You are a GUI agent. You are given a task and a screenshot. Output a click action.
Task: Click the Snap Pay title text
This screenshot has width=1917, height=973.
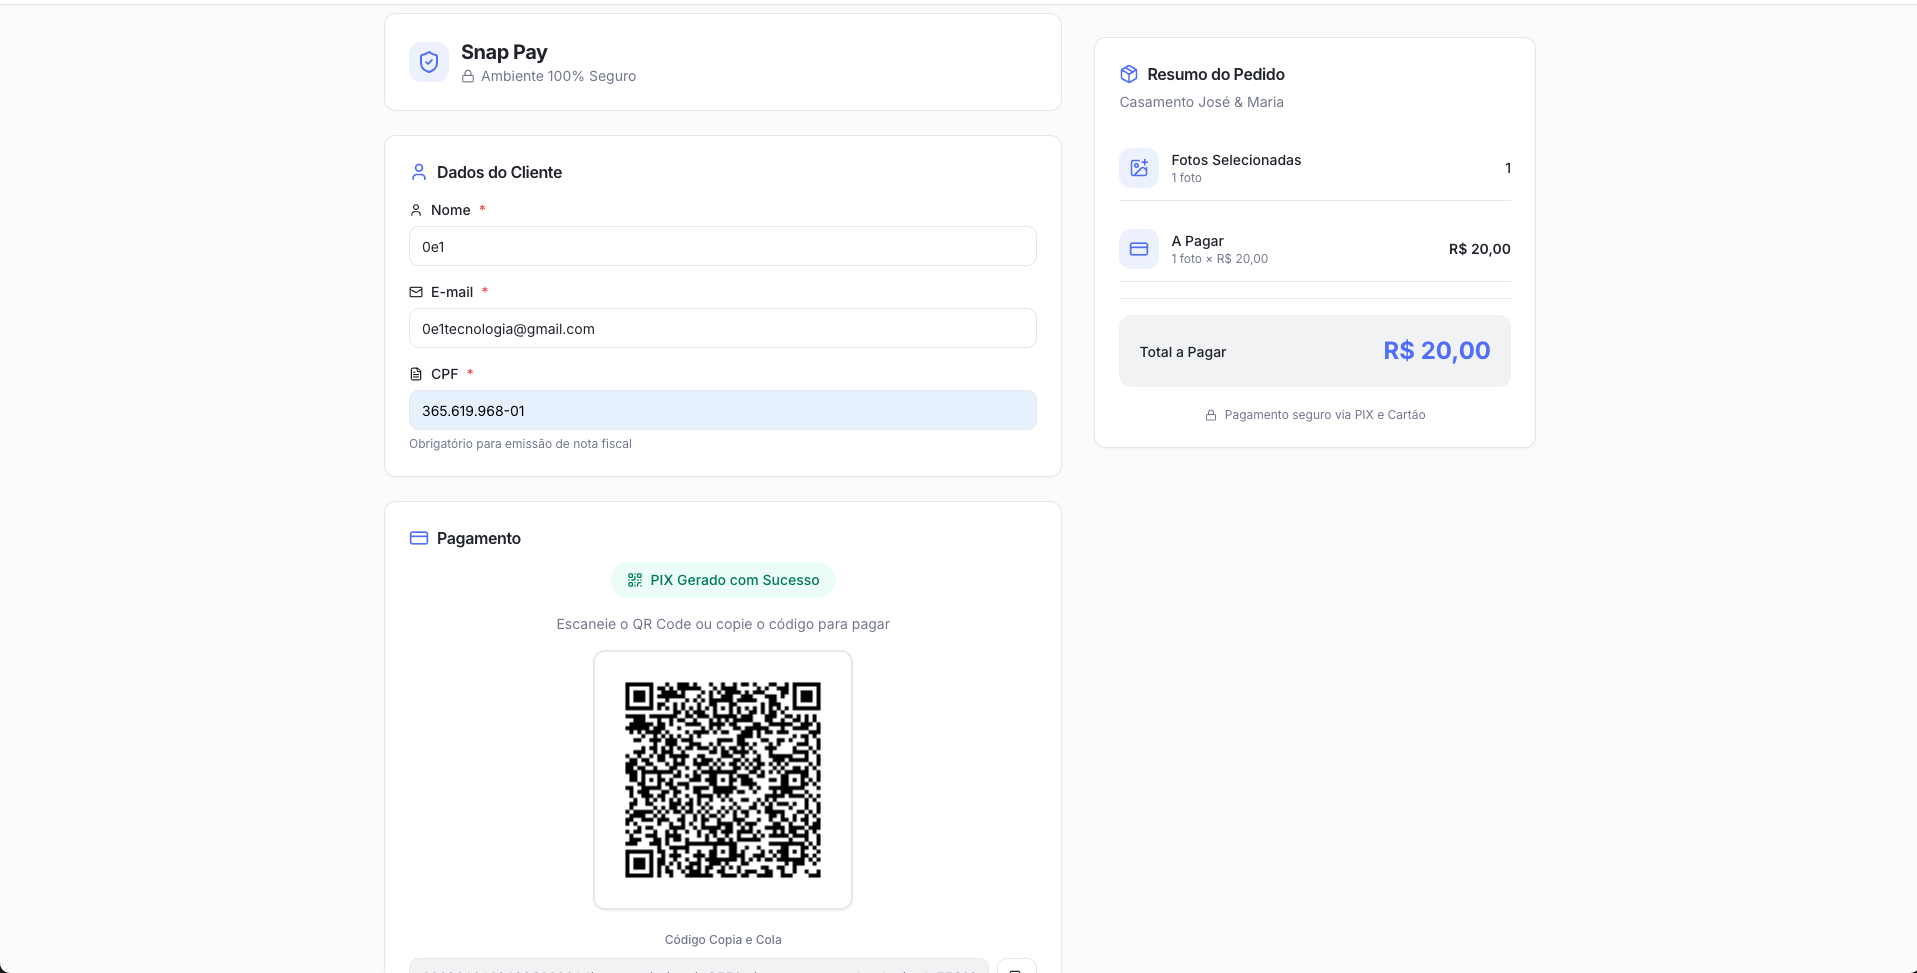pos(504,52)
